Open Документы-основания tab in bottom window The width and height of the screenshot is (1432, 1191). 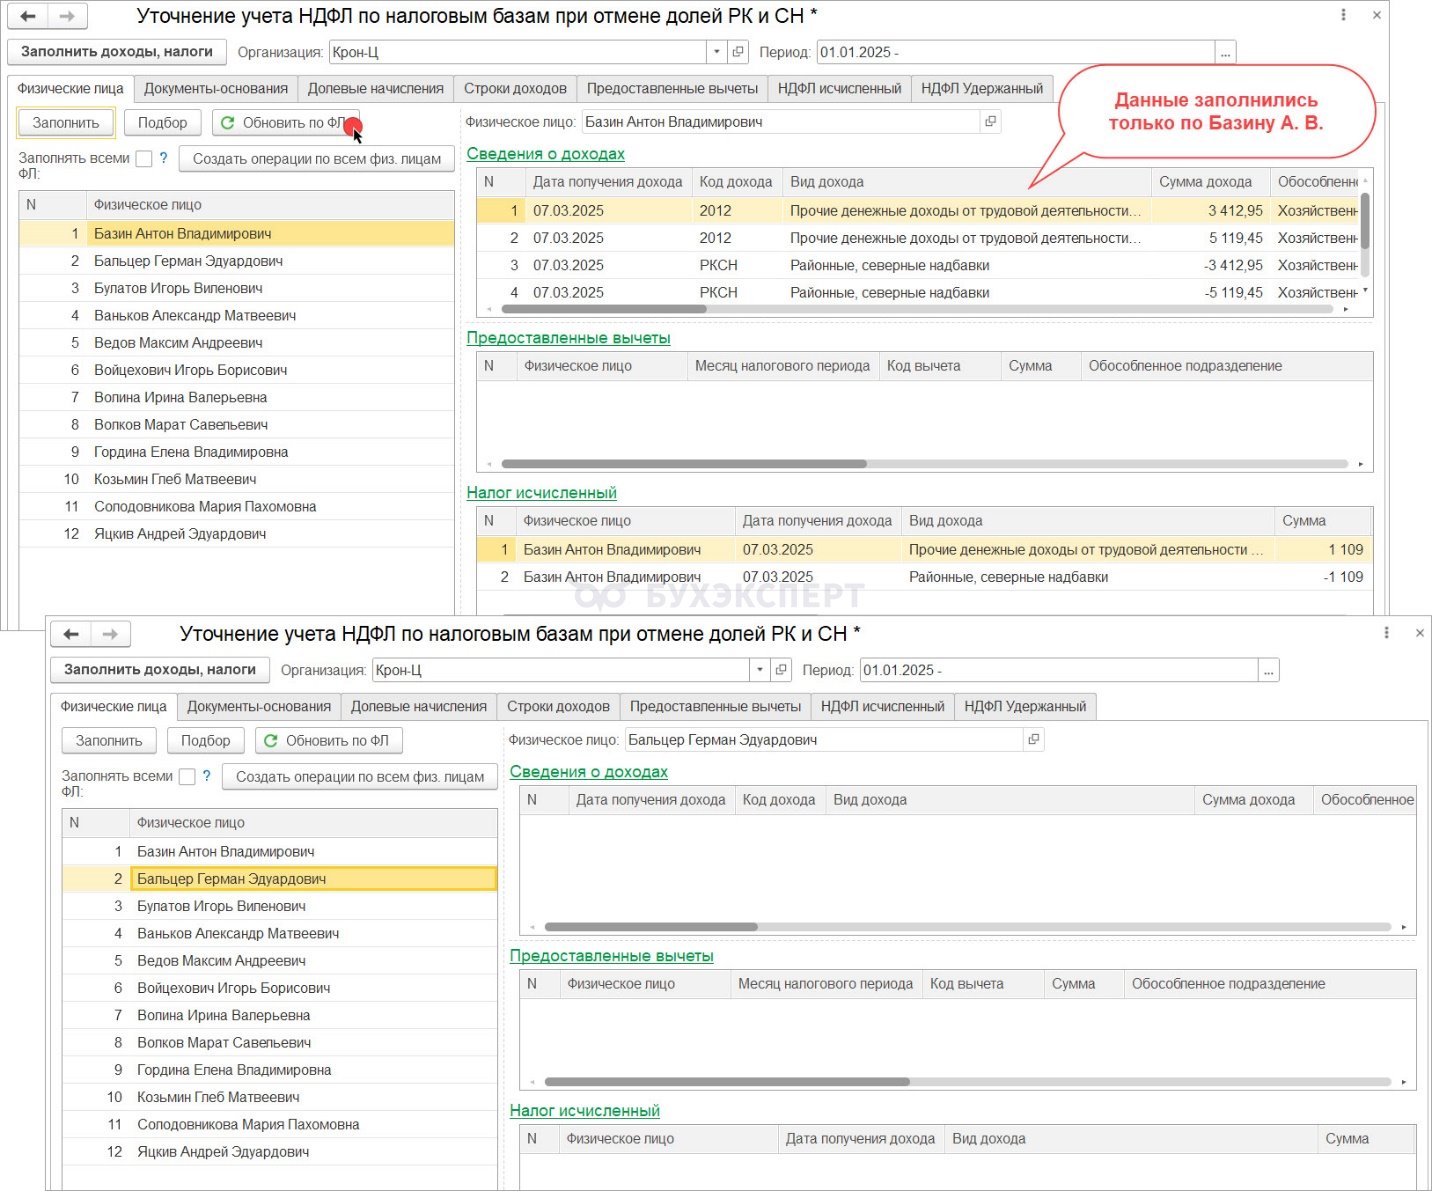259,706
